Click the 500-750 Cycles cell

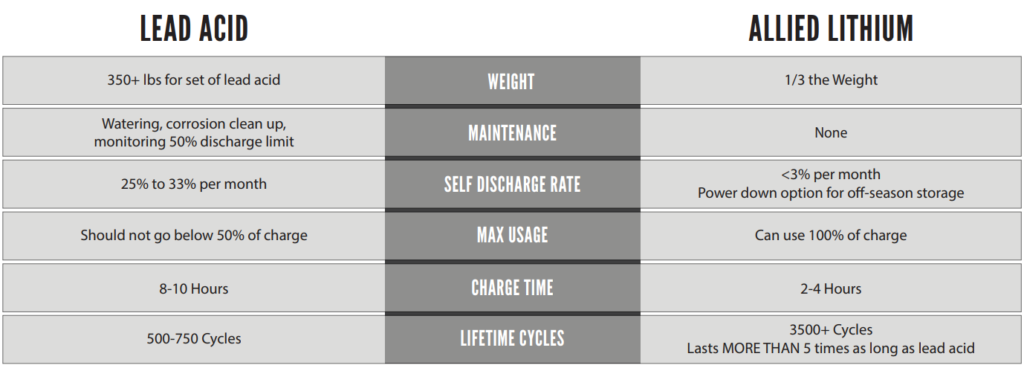(x=194, y=339)
